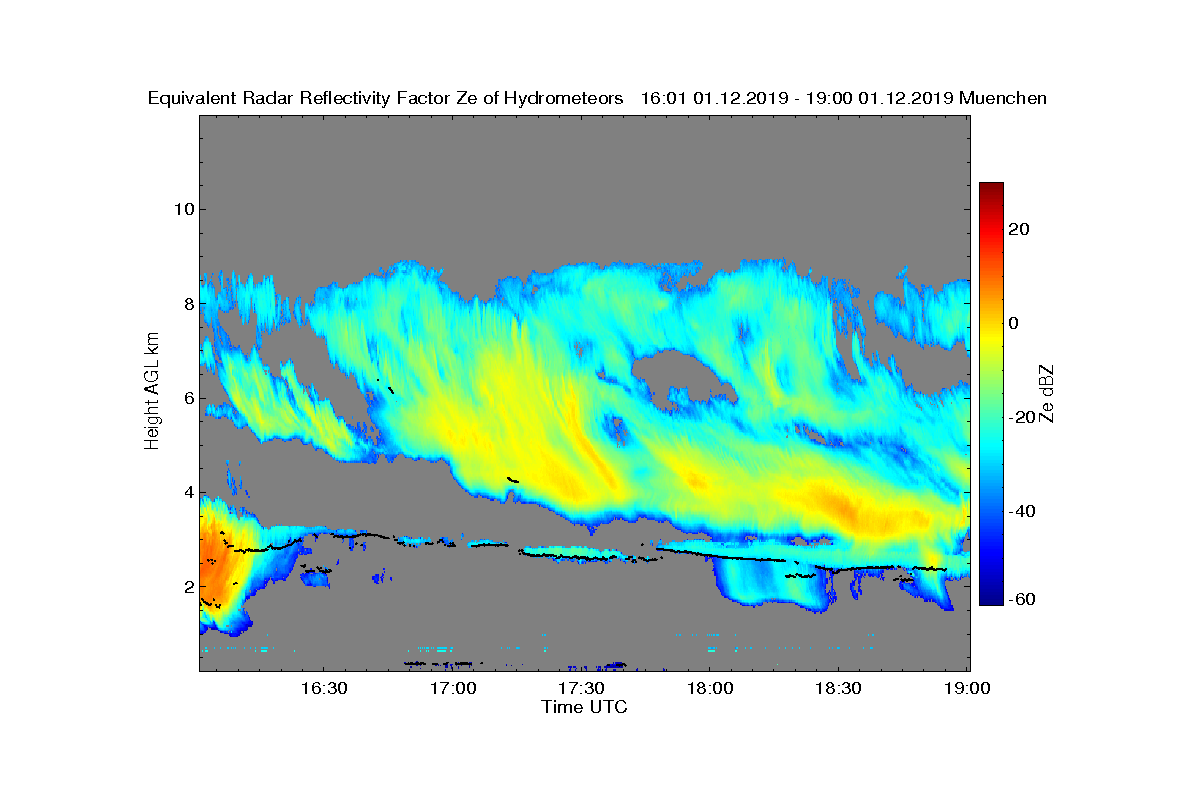Click the height tick label 6
The height and width of the screenshot is (800, 1200).
pyautogui.click(x=188, y=398)
